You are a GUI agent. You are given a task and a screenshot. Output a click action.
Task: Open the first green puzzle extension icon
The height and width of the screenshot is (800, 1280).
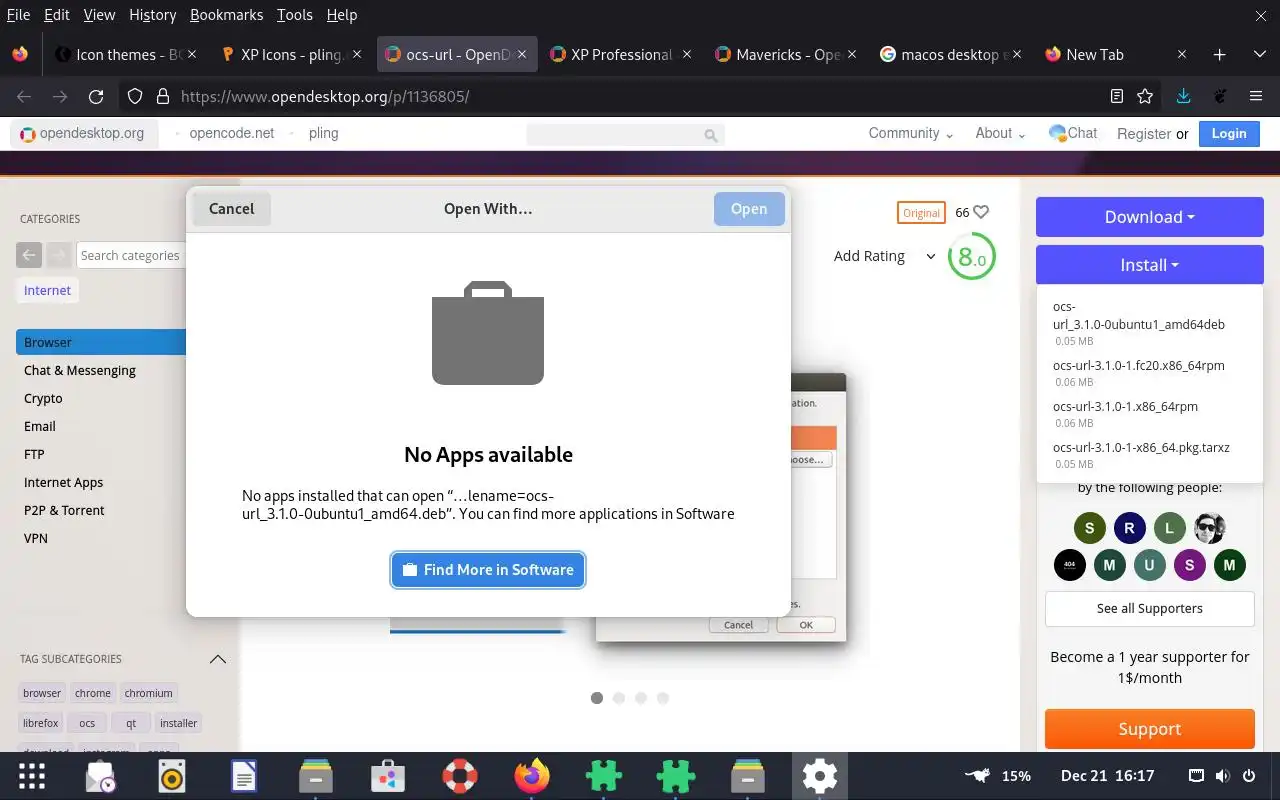pos(604,776)
